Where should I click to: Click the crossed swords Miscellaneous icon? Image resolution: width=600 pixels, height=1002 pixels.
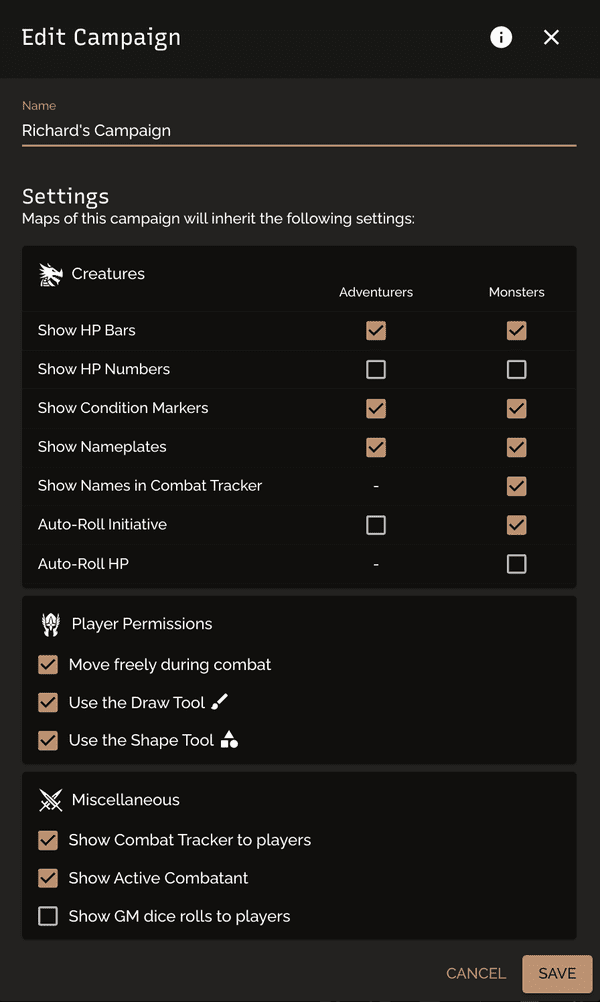(50, 800)
